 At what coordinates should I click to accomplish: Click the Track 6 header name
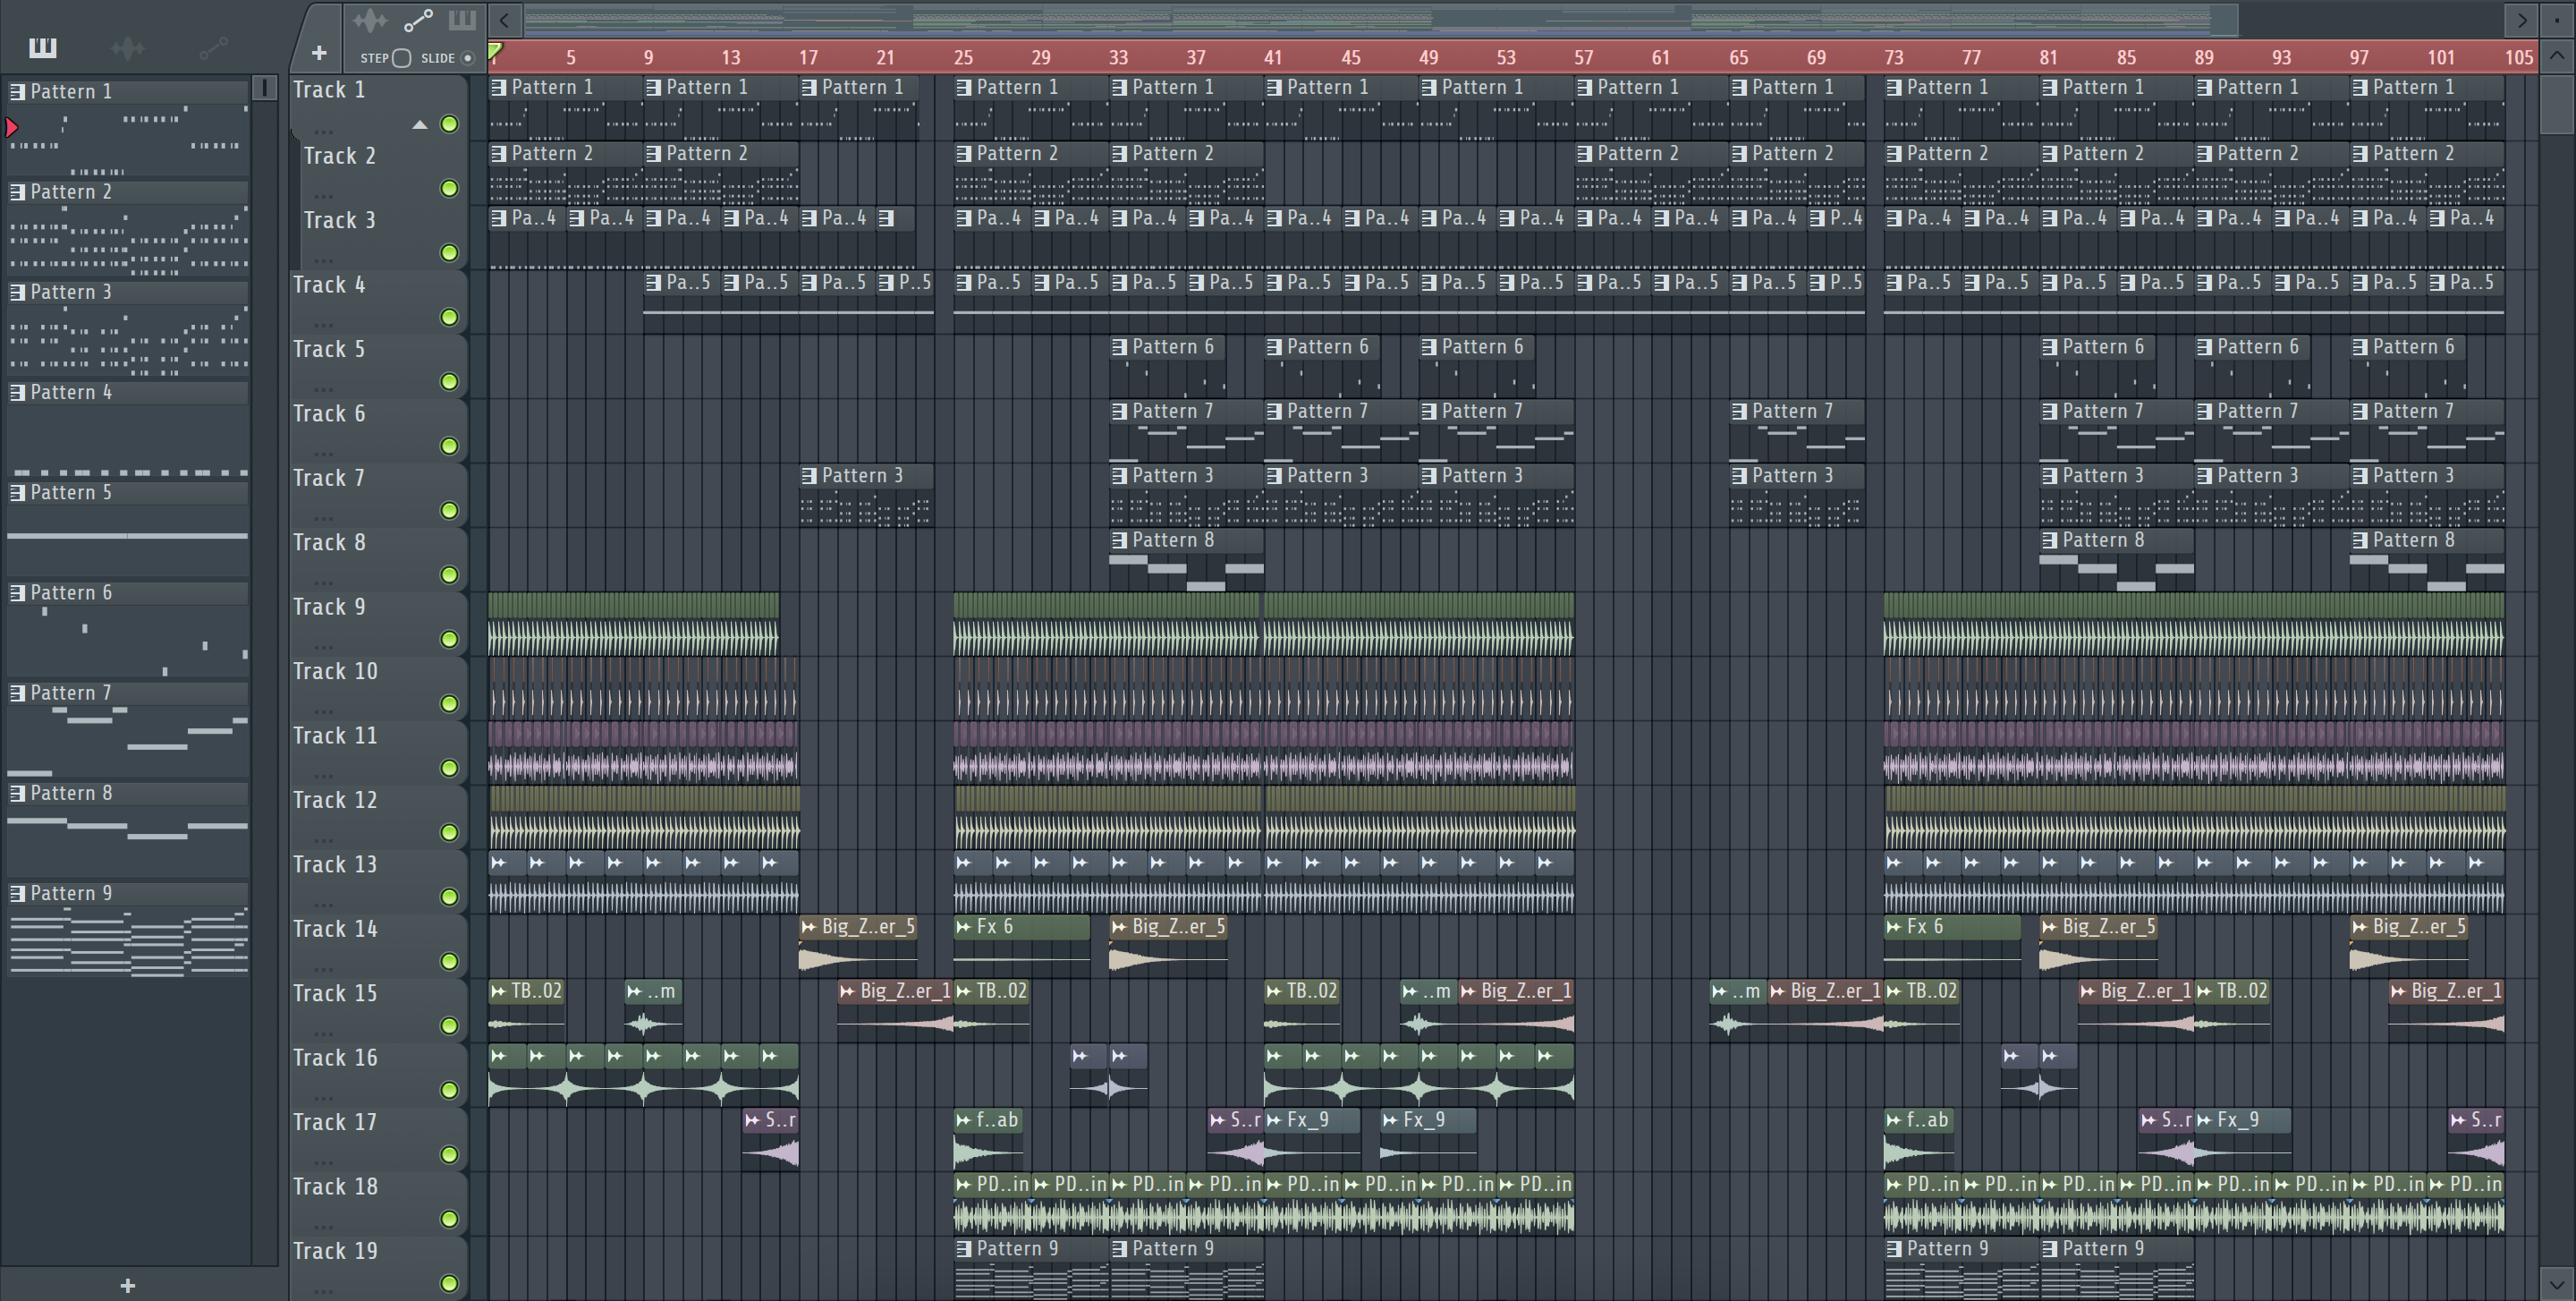[329, 414]
